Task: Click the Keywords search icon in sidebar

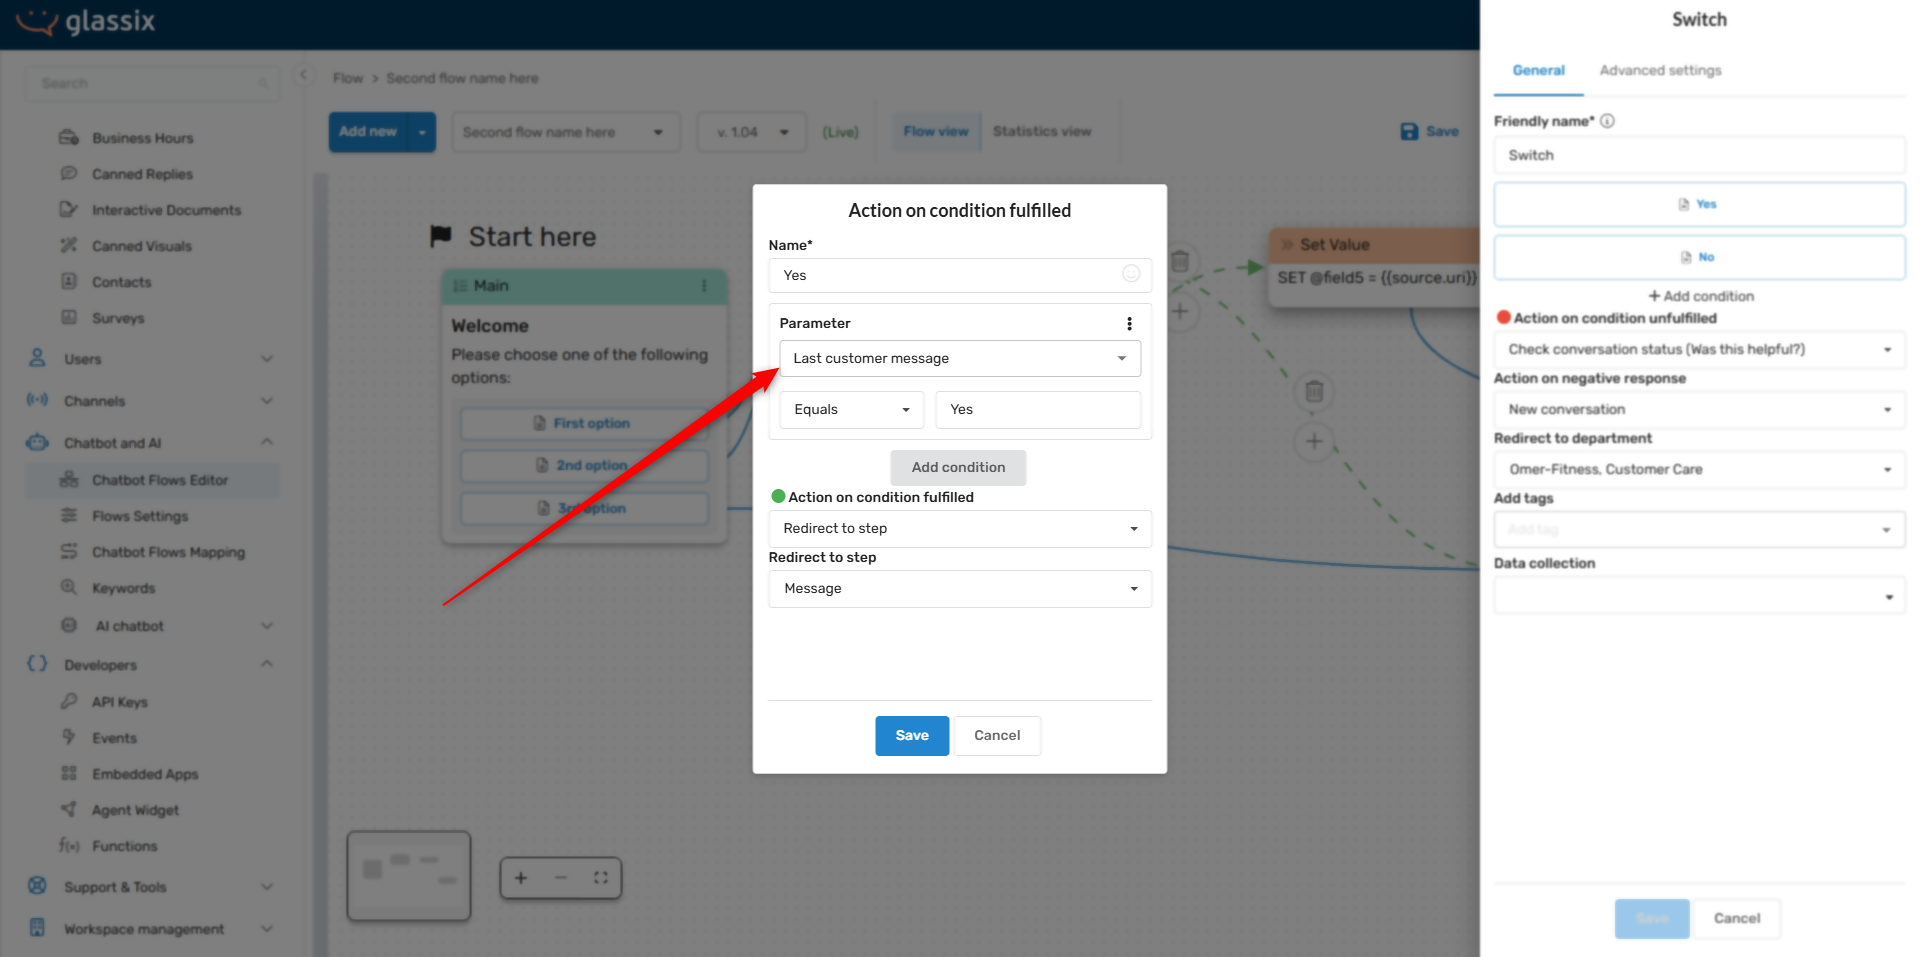Action: click(x=69, y=587)
